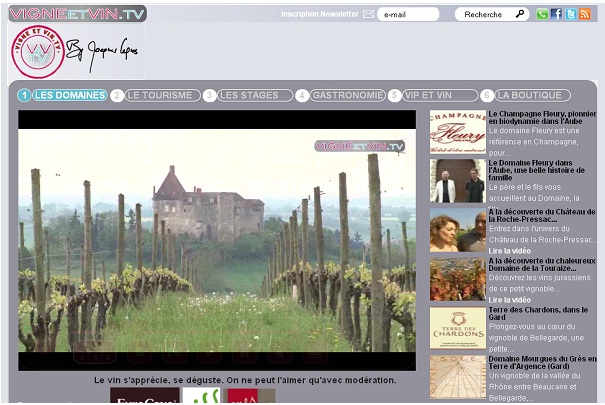Open thumbnail of two men at doorway
This screenshot has height=405, width=605.
click(458, 181)
